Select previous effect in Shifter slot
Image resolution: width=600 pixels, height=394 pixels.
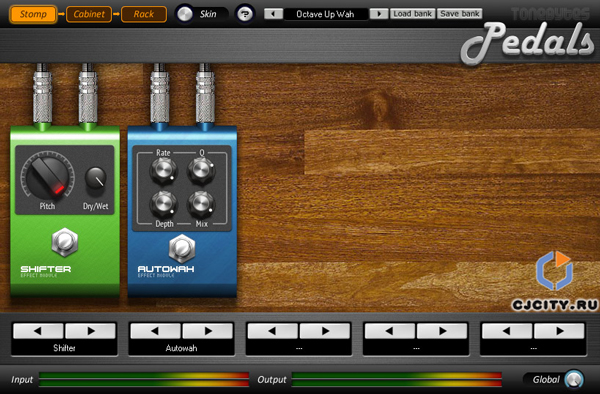coord(38,331)
